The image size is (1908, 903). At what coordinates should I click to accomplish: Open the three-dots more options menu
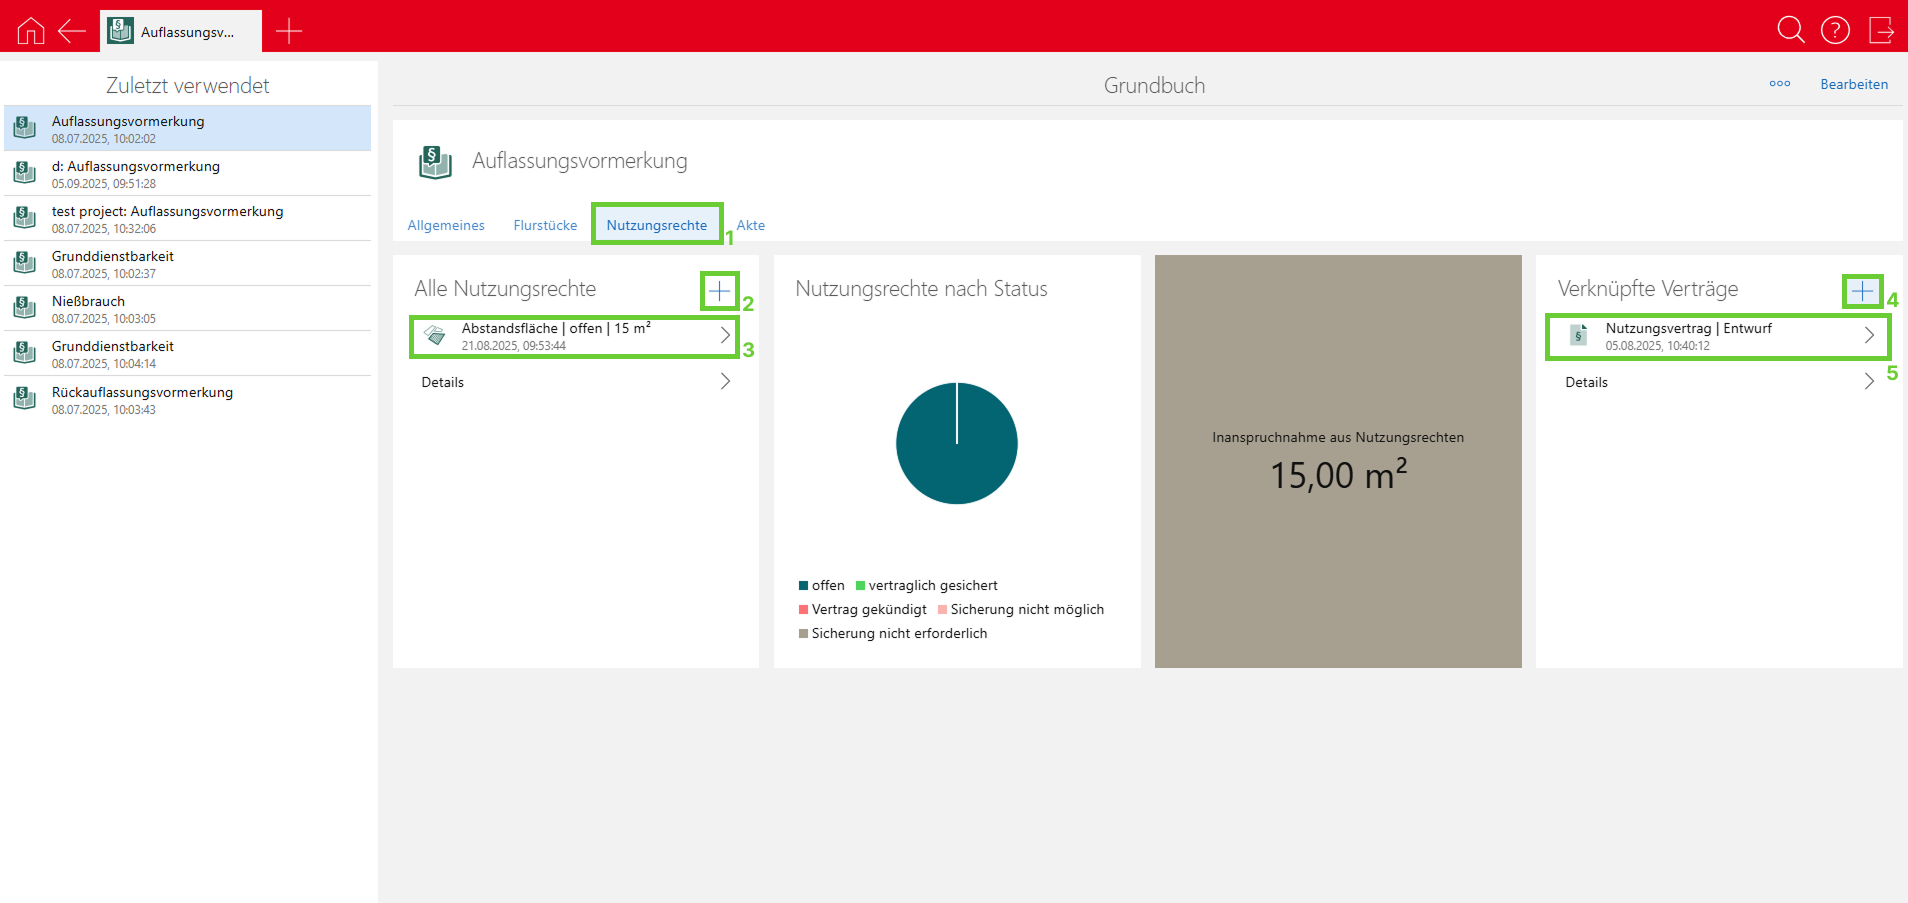pyautogui.click(x=1780, y=84)
